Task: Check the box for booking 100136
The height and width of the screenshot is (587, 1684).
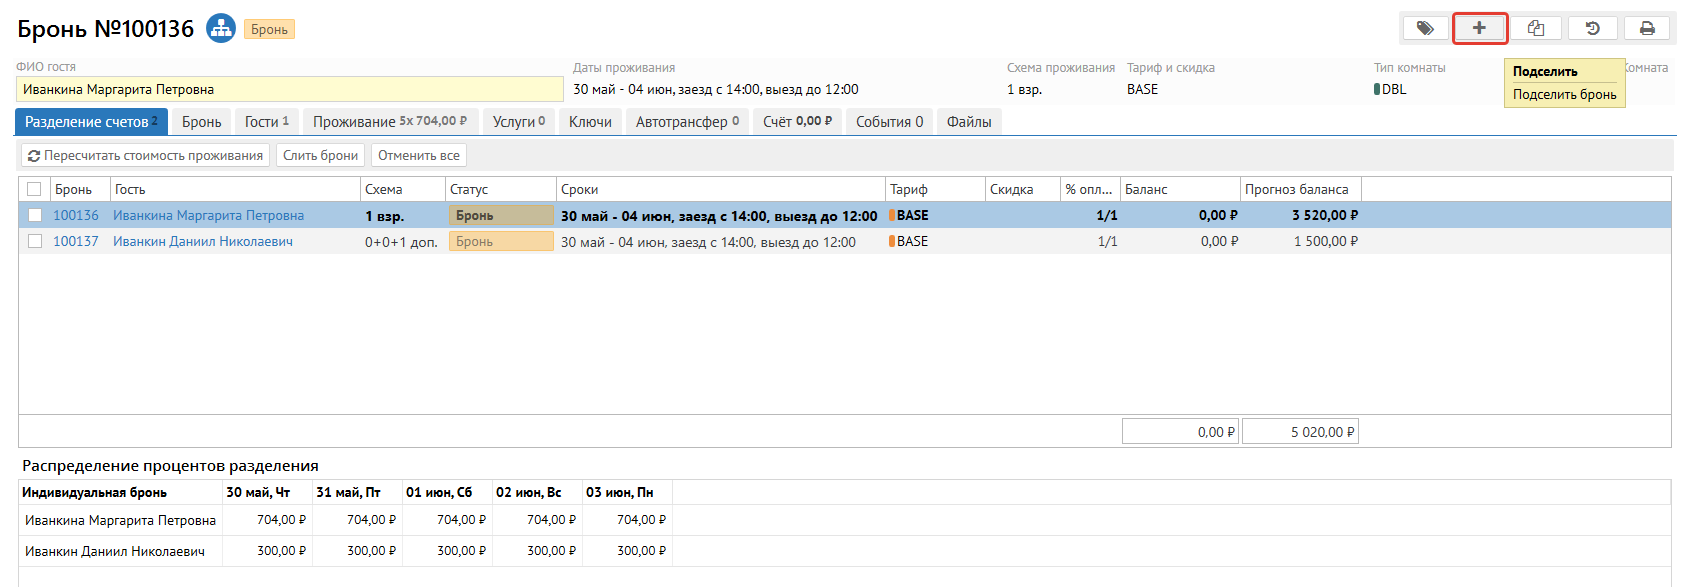Action: 35,215
